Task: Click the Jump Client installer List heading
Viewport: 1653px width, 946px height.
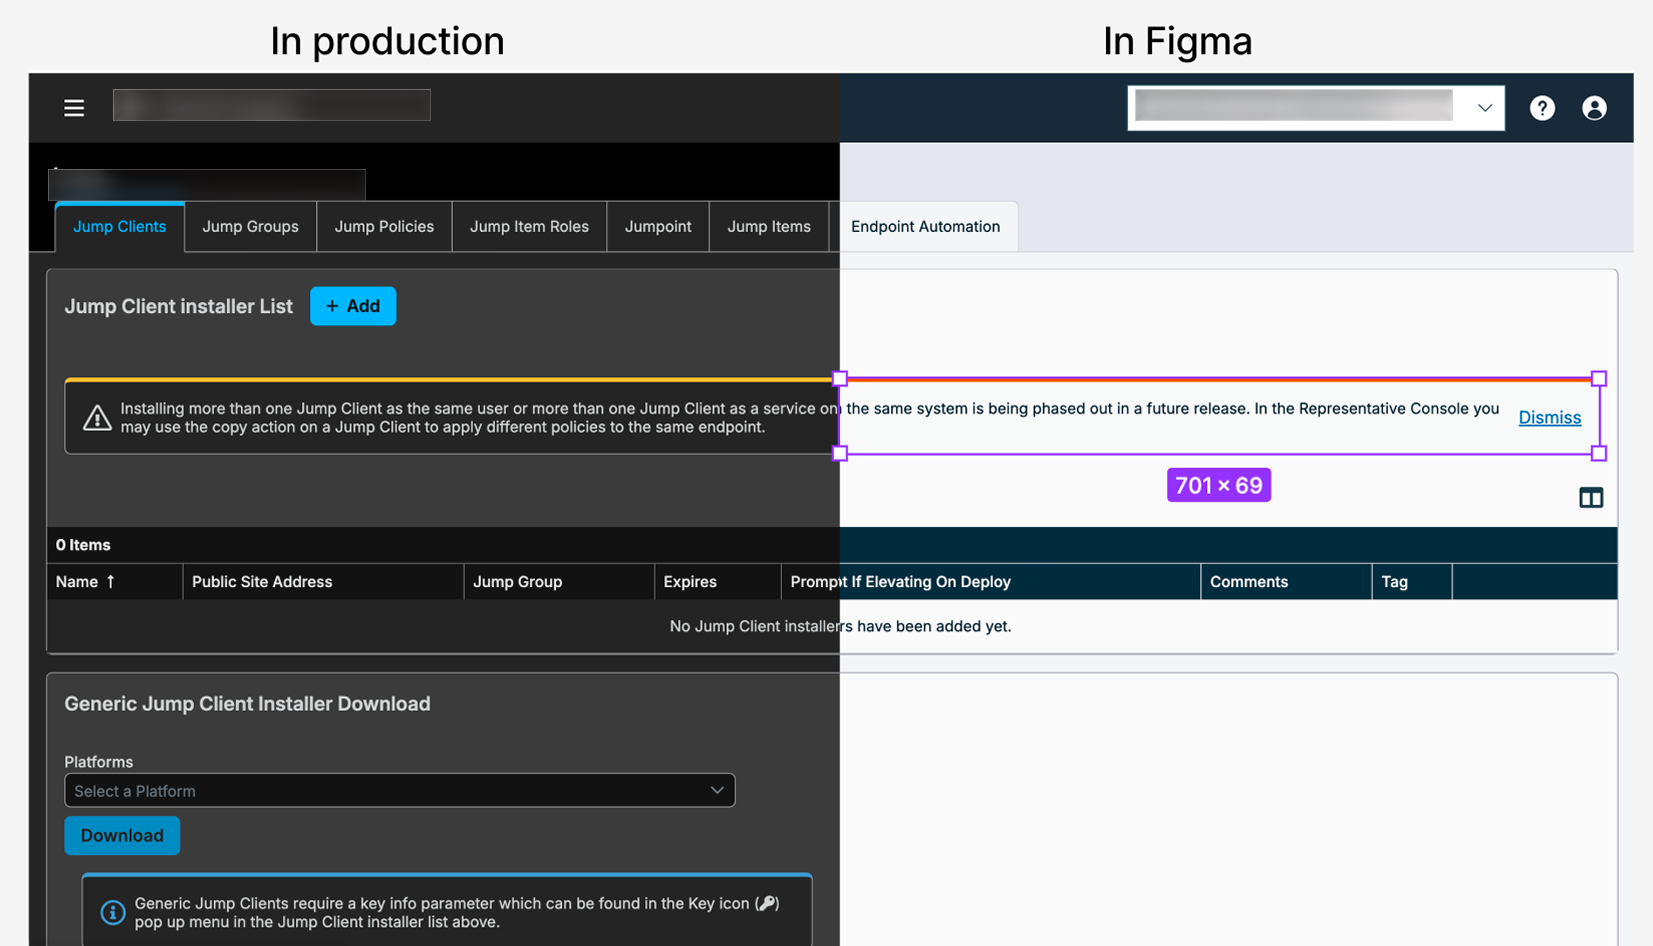Action: pos(178,307)
